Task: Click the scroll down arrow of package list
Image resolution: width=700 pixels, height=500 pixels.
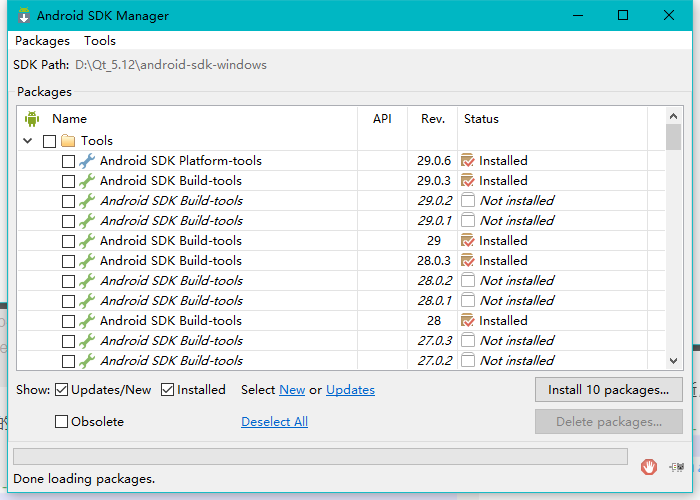Action: [x=674, y=361]
